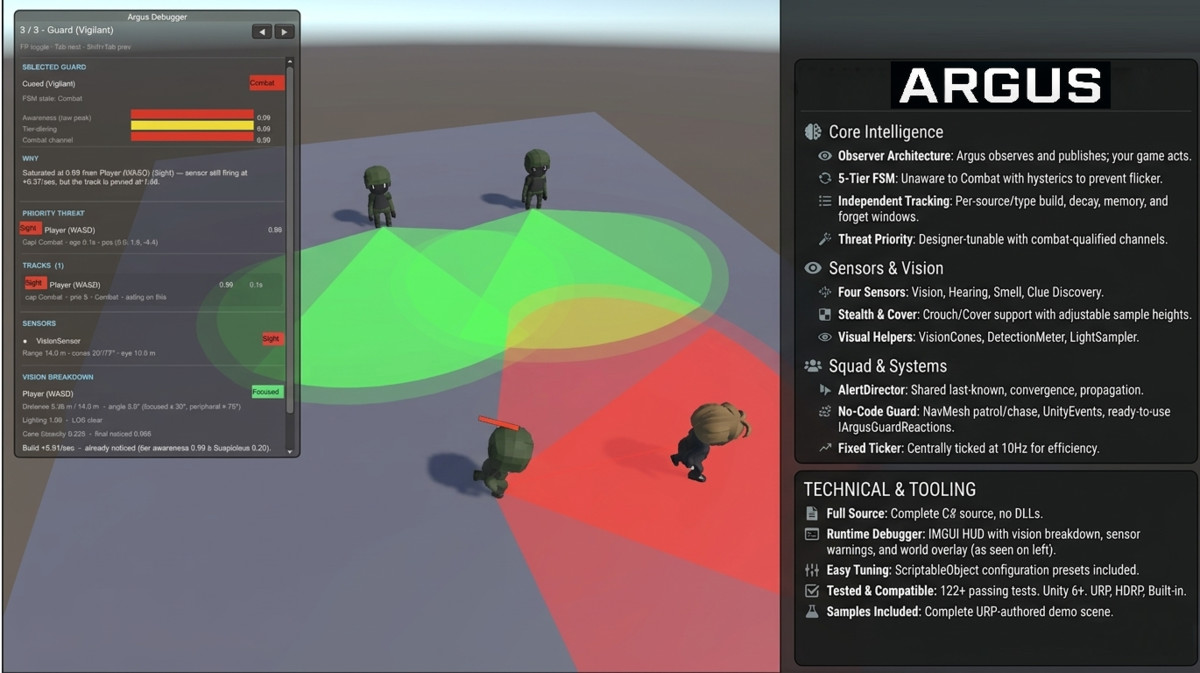
Task: Click the document icon beside Full Source
Action: pyautogui.click(x=812, y=513)
